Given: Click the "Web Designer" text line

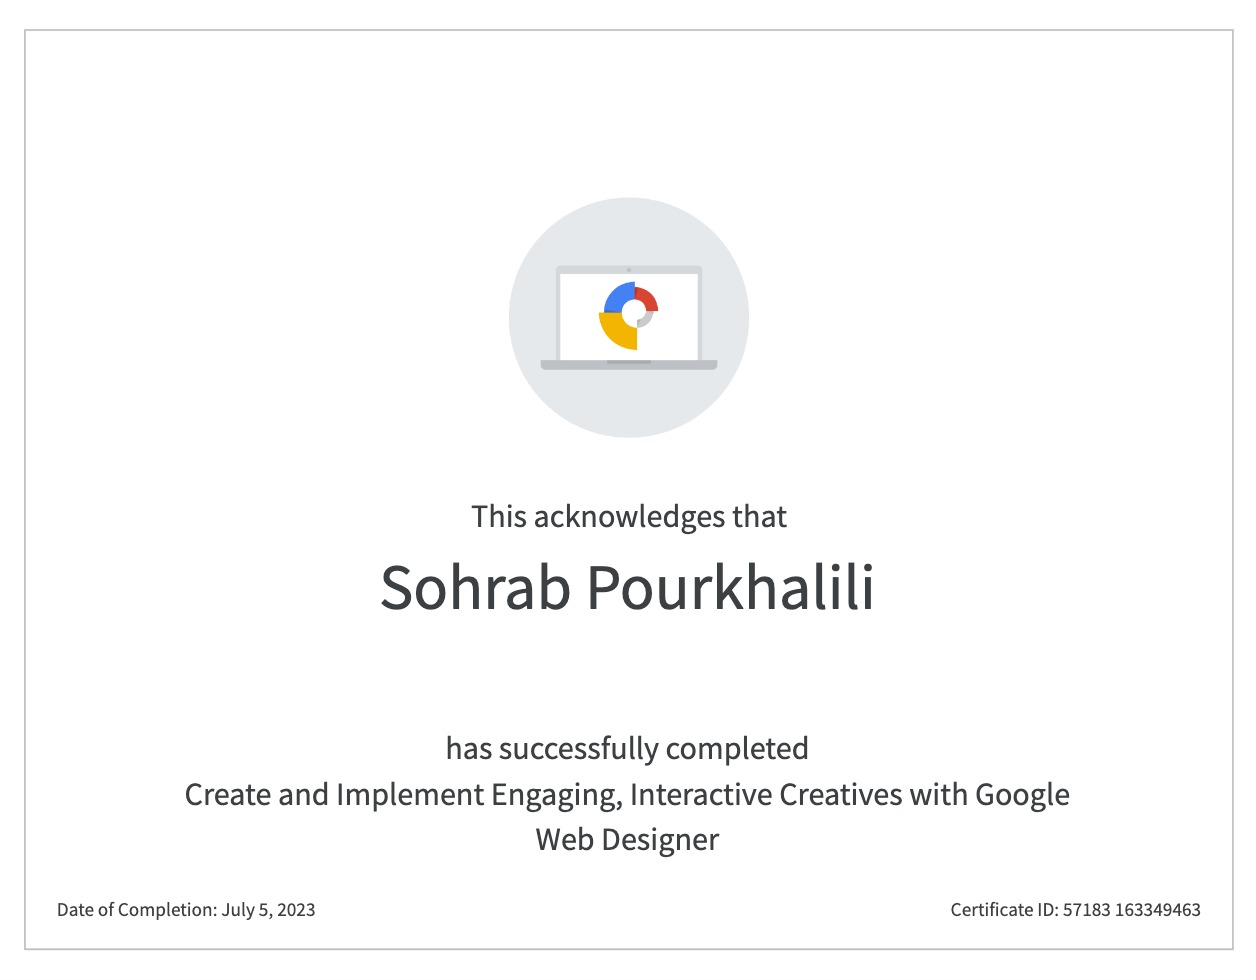Looking at the screenshot, I should 627,840.
